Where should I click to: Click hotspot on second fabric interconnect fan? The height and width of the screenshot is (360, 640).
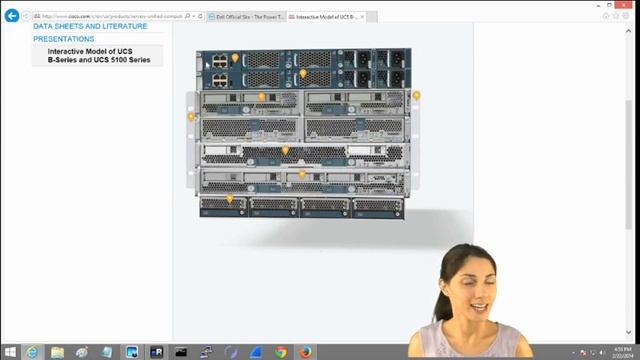click(x=303, y=73)
